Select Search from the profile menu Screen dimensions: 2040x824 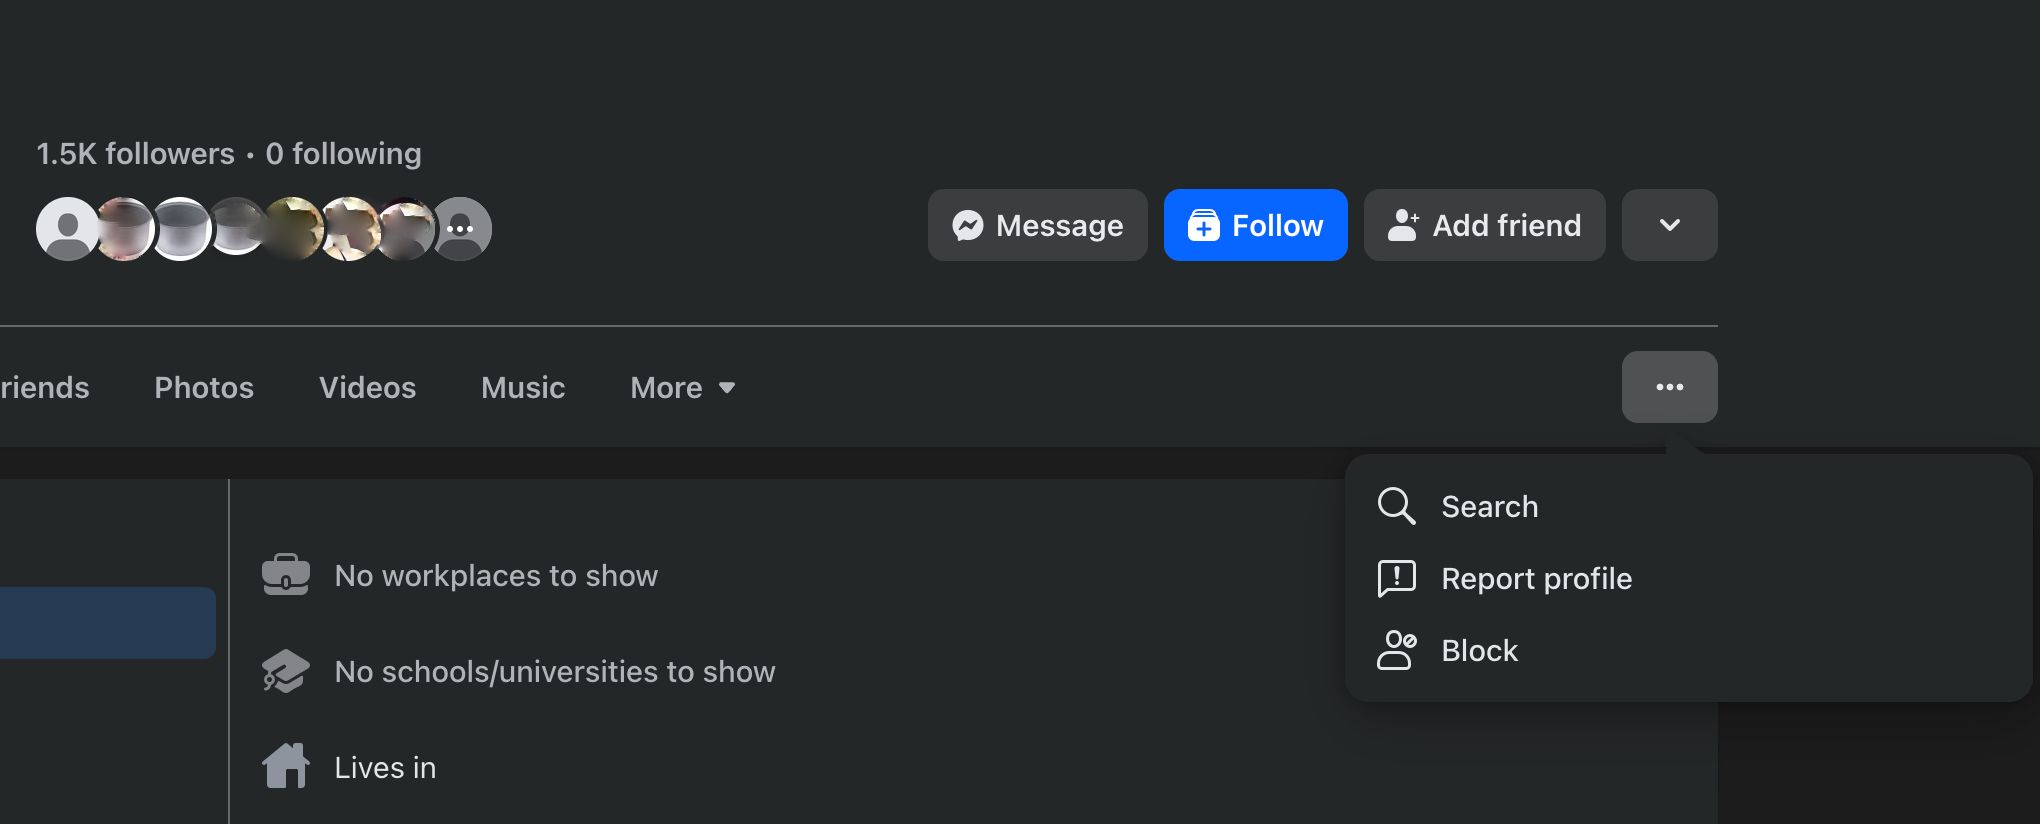coord(1489,507)
